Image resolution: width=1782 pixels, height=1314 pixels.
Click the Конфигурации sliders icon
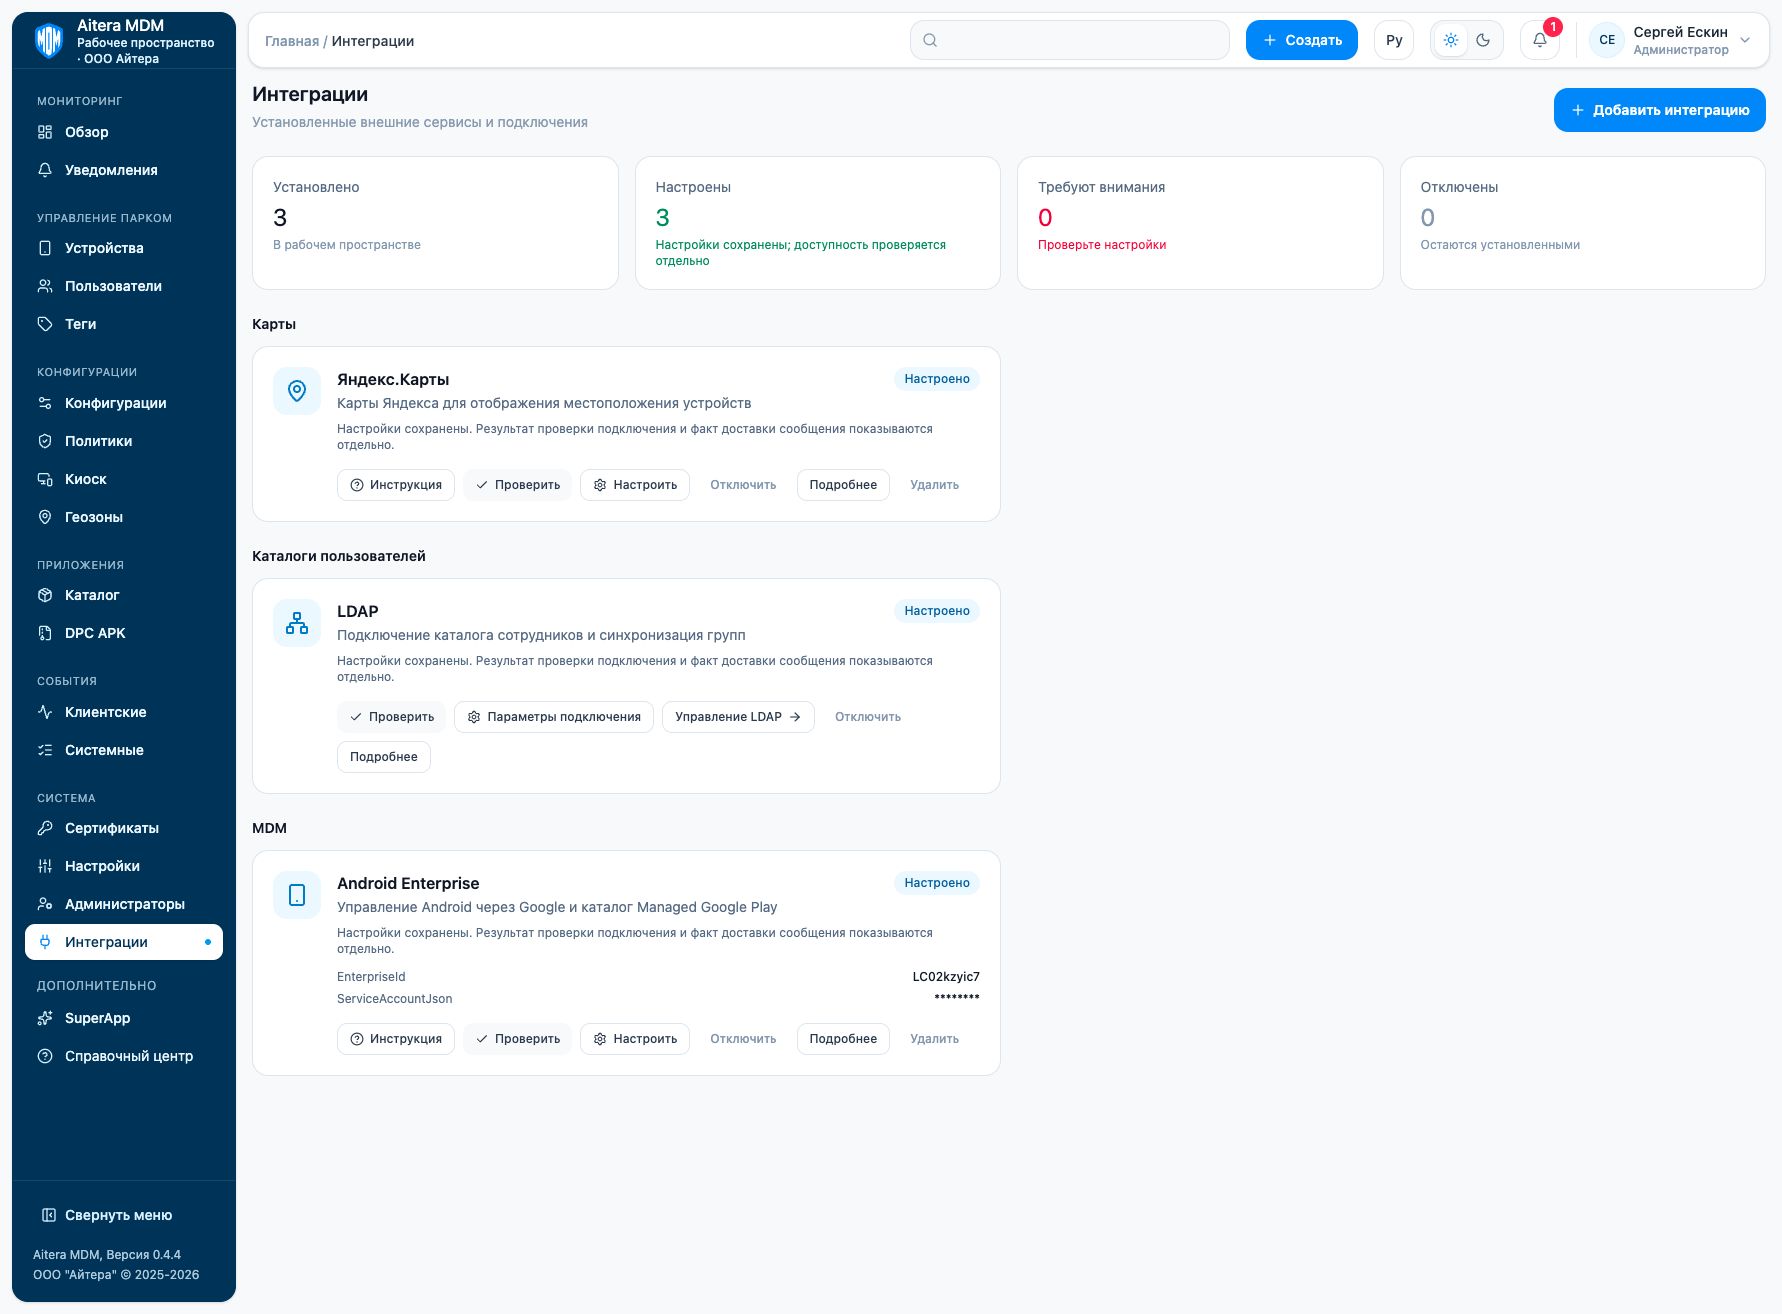point(45,403)
